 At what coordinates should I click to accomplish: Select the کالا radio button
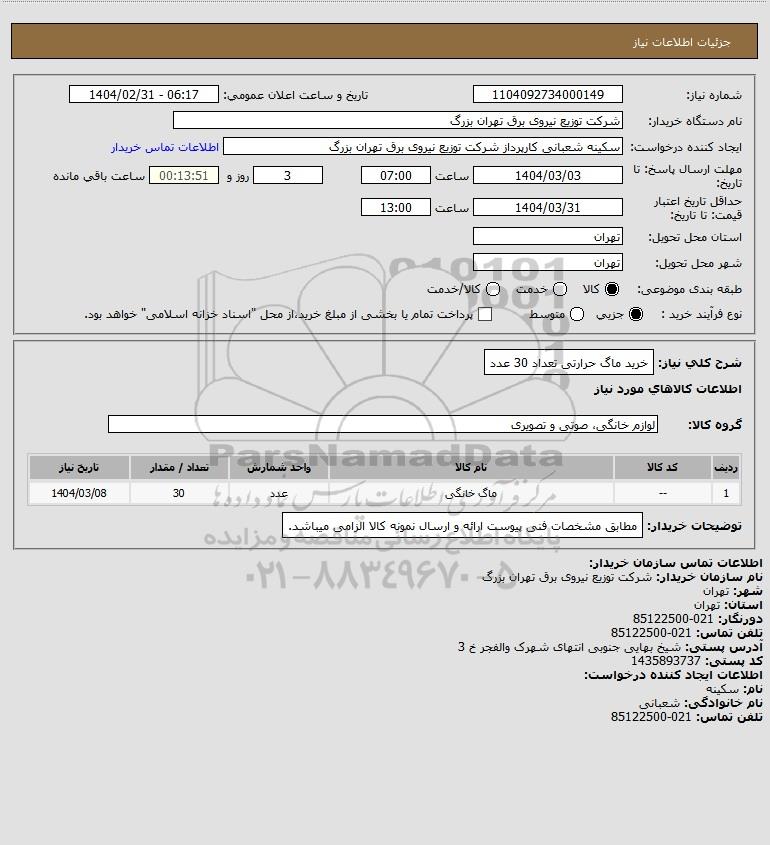(x=612, y=289)
